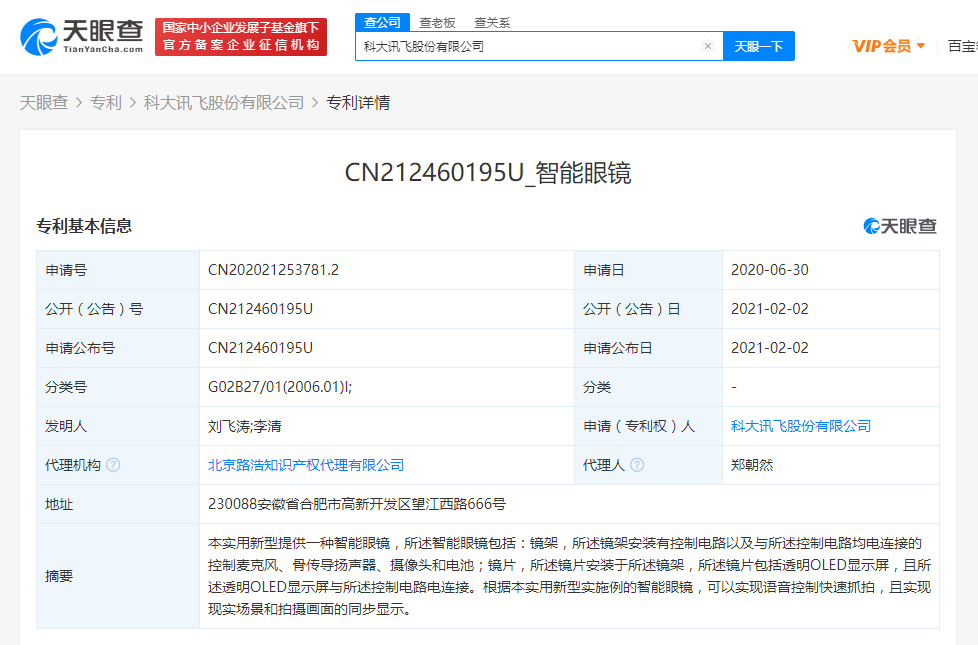Click the patent title CN212460195U_智能眼镜

pyautogui.click(x=489, y=173)
